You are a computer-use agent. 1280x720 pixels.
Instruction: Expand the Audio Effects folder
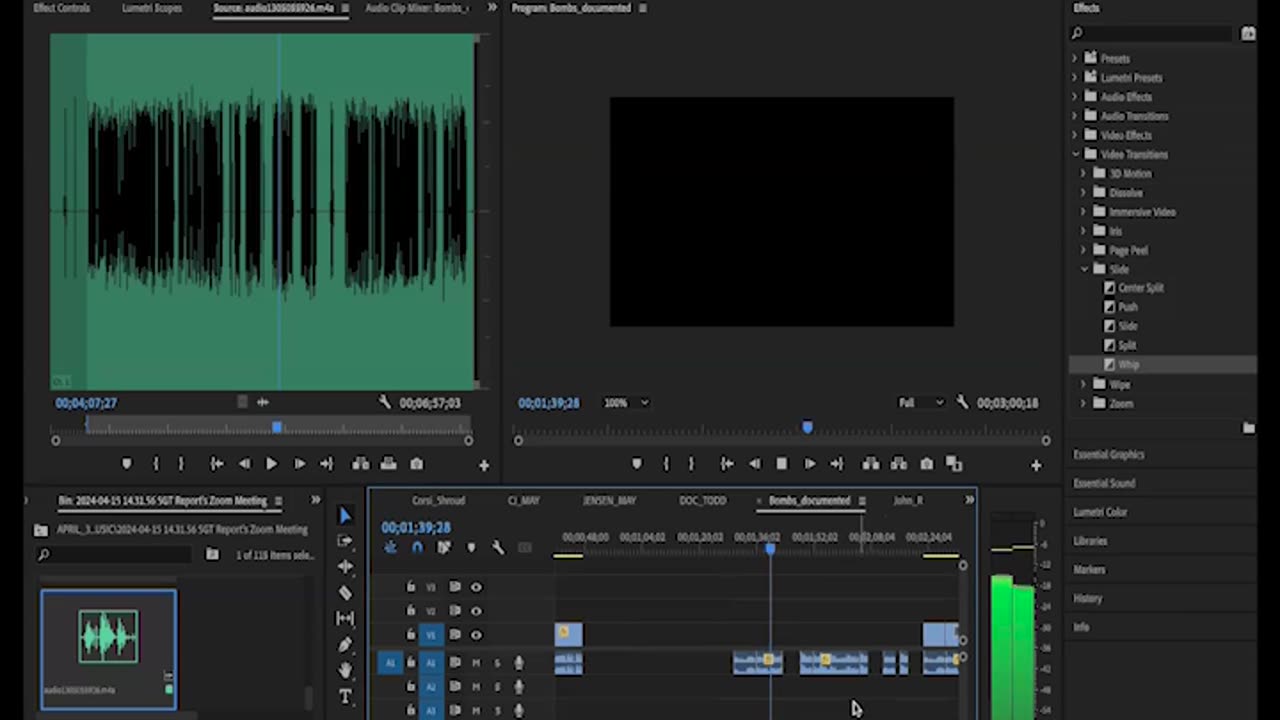[1075, 96]
